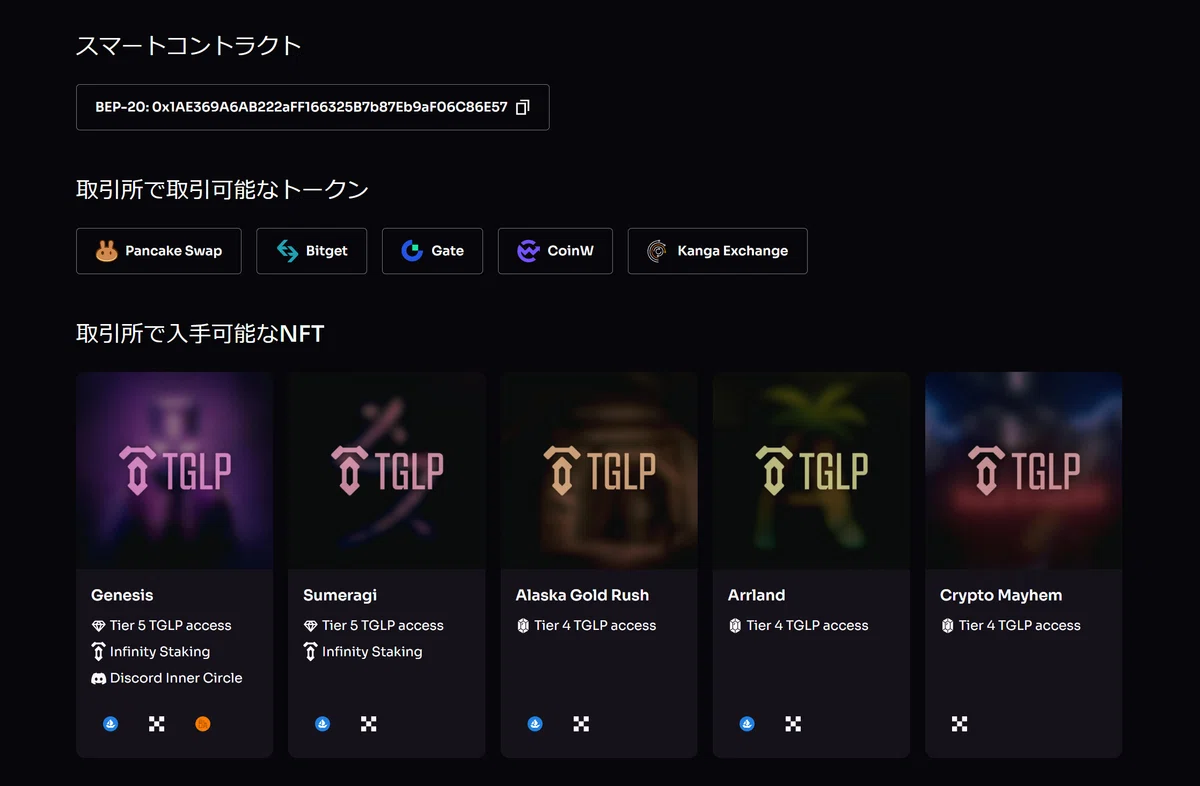1200x786 pixels.
Task: Open Sumeragi NFT on OpenSea
Action: point(323,724)
